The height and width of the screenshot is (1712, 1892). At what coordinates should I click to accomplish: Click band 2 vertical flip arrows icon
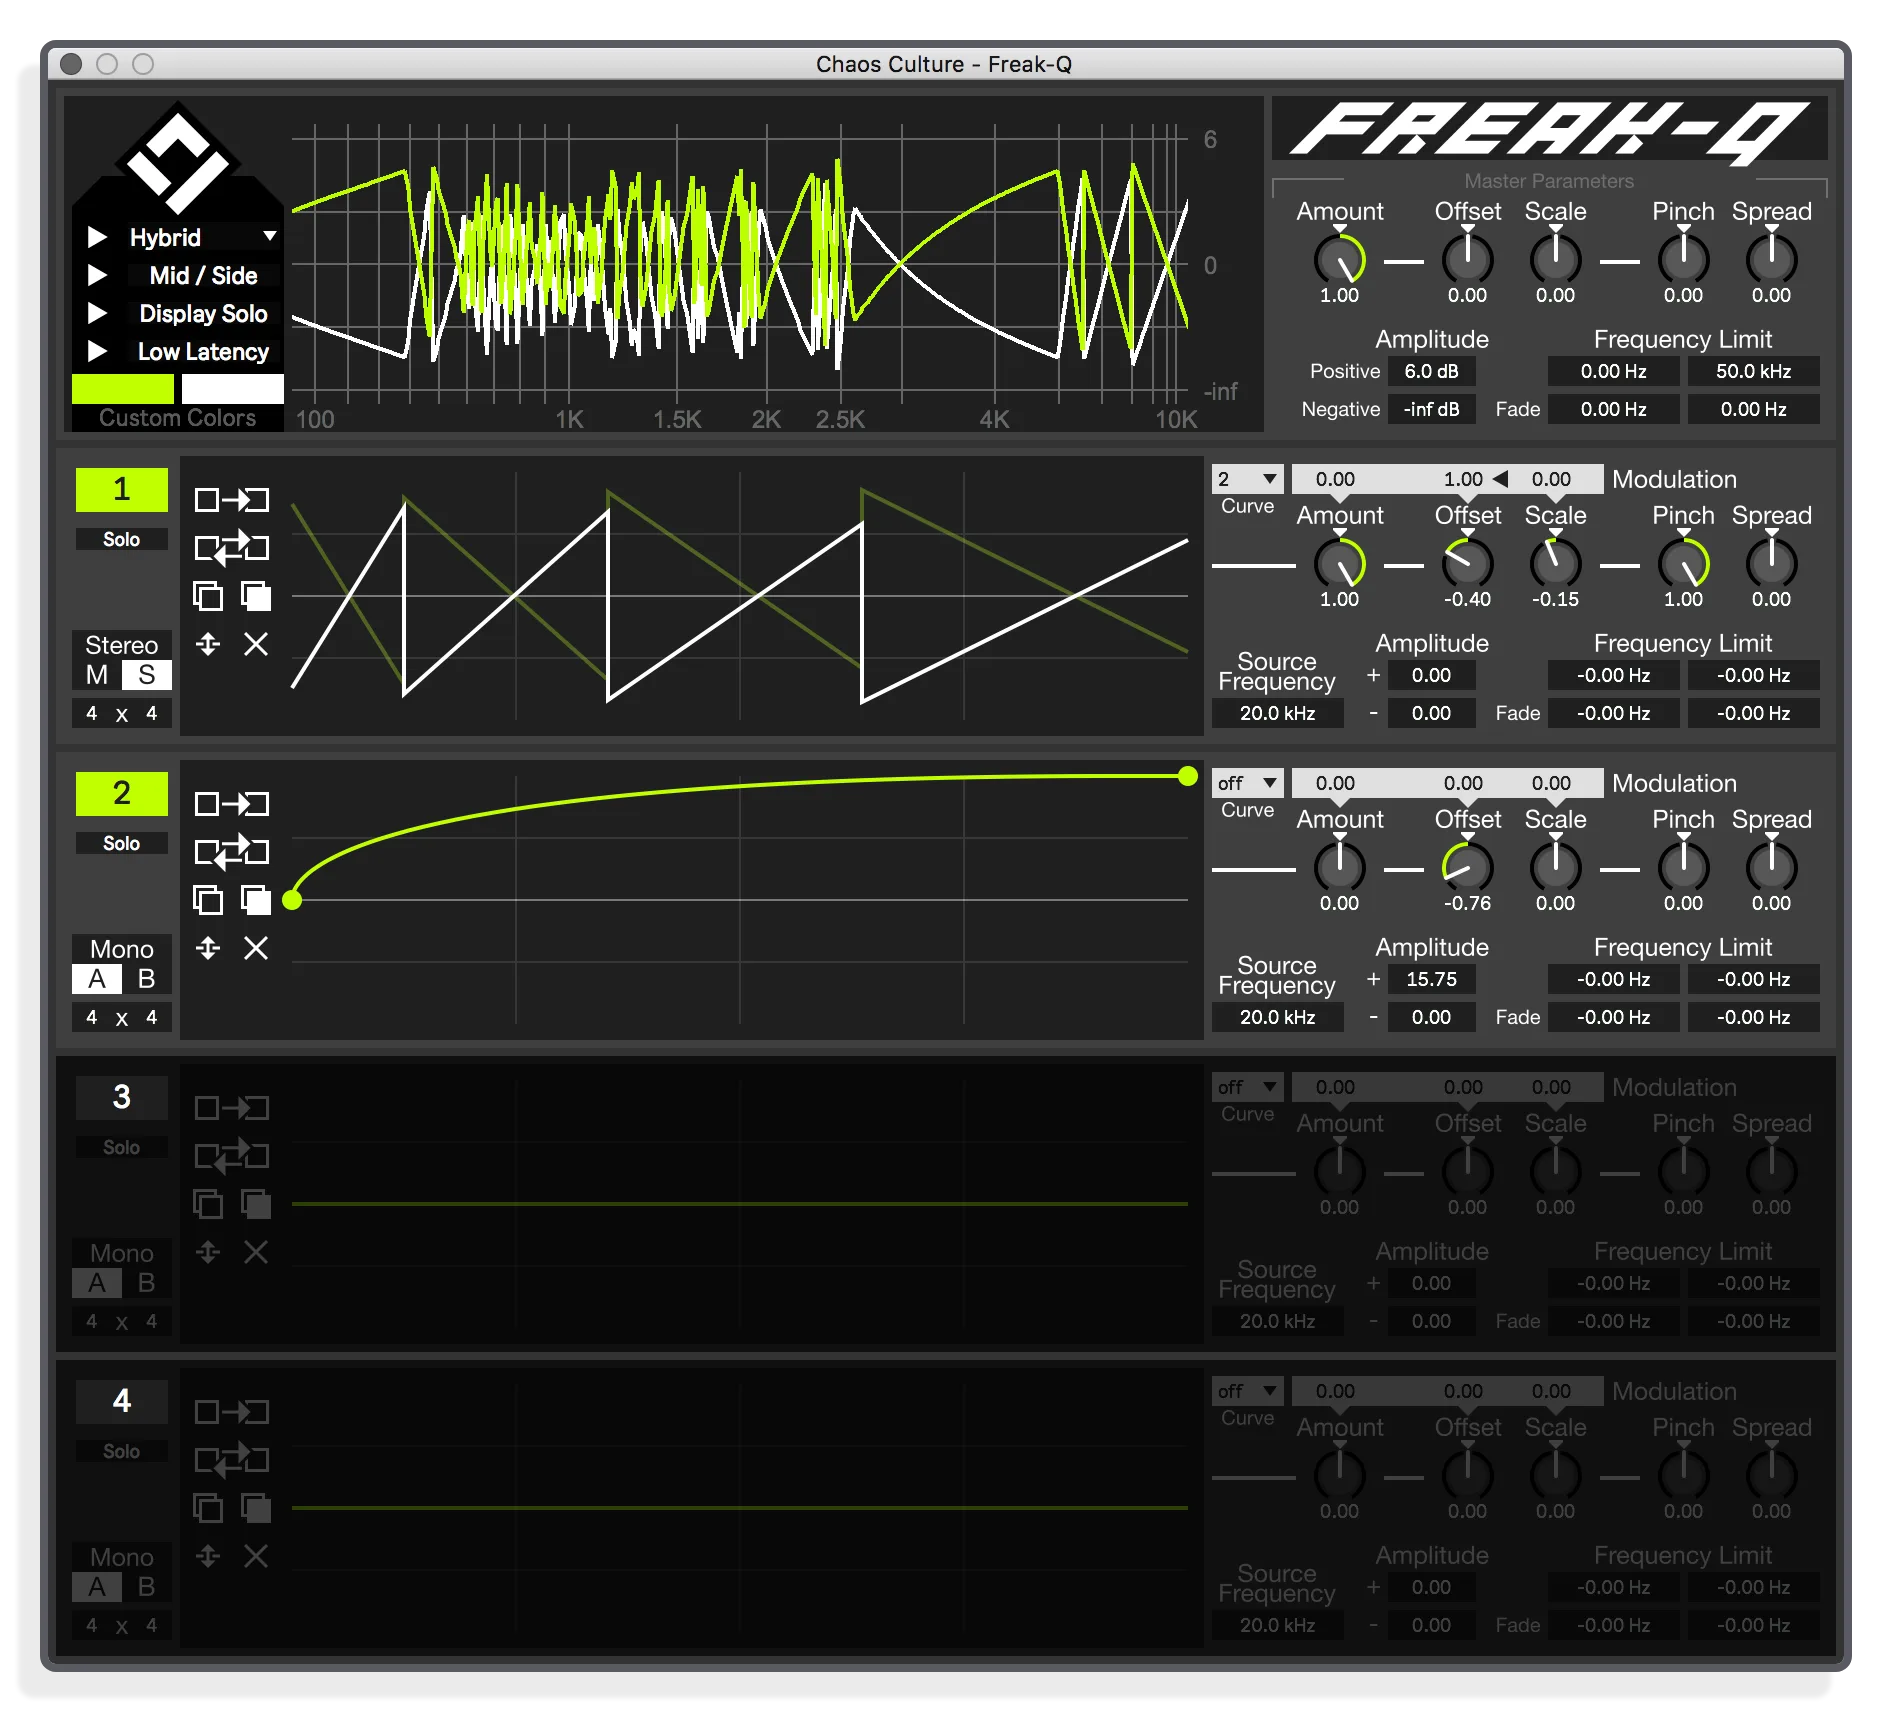tap(208, 948)
